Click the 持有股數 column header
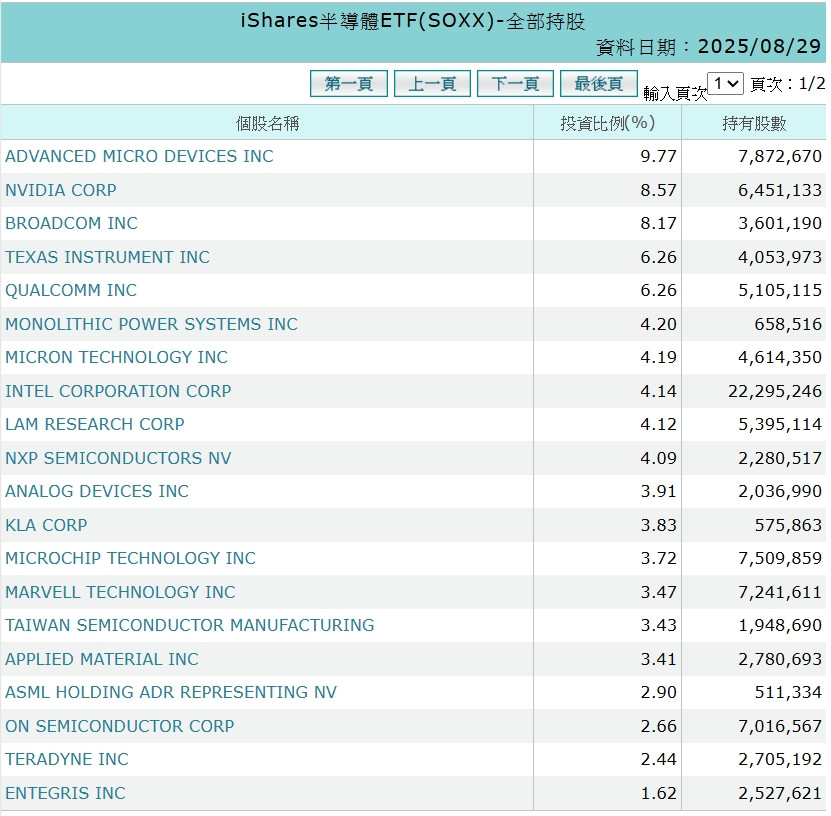The width and height of the screenshot is (831, 816). (754, 123)
